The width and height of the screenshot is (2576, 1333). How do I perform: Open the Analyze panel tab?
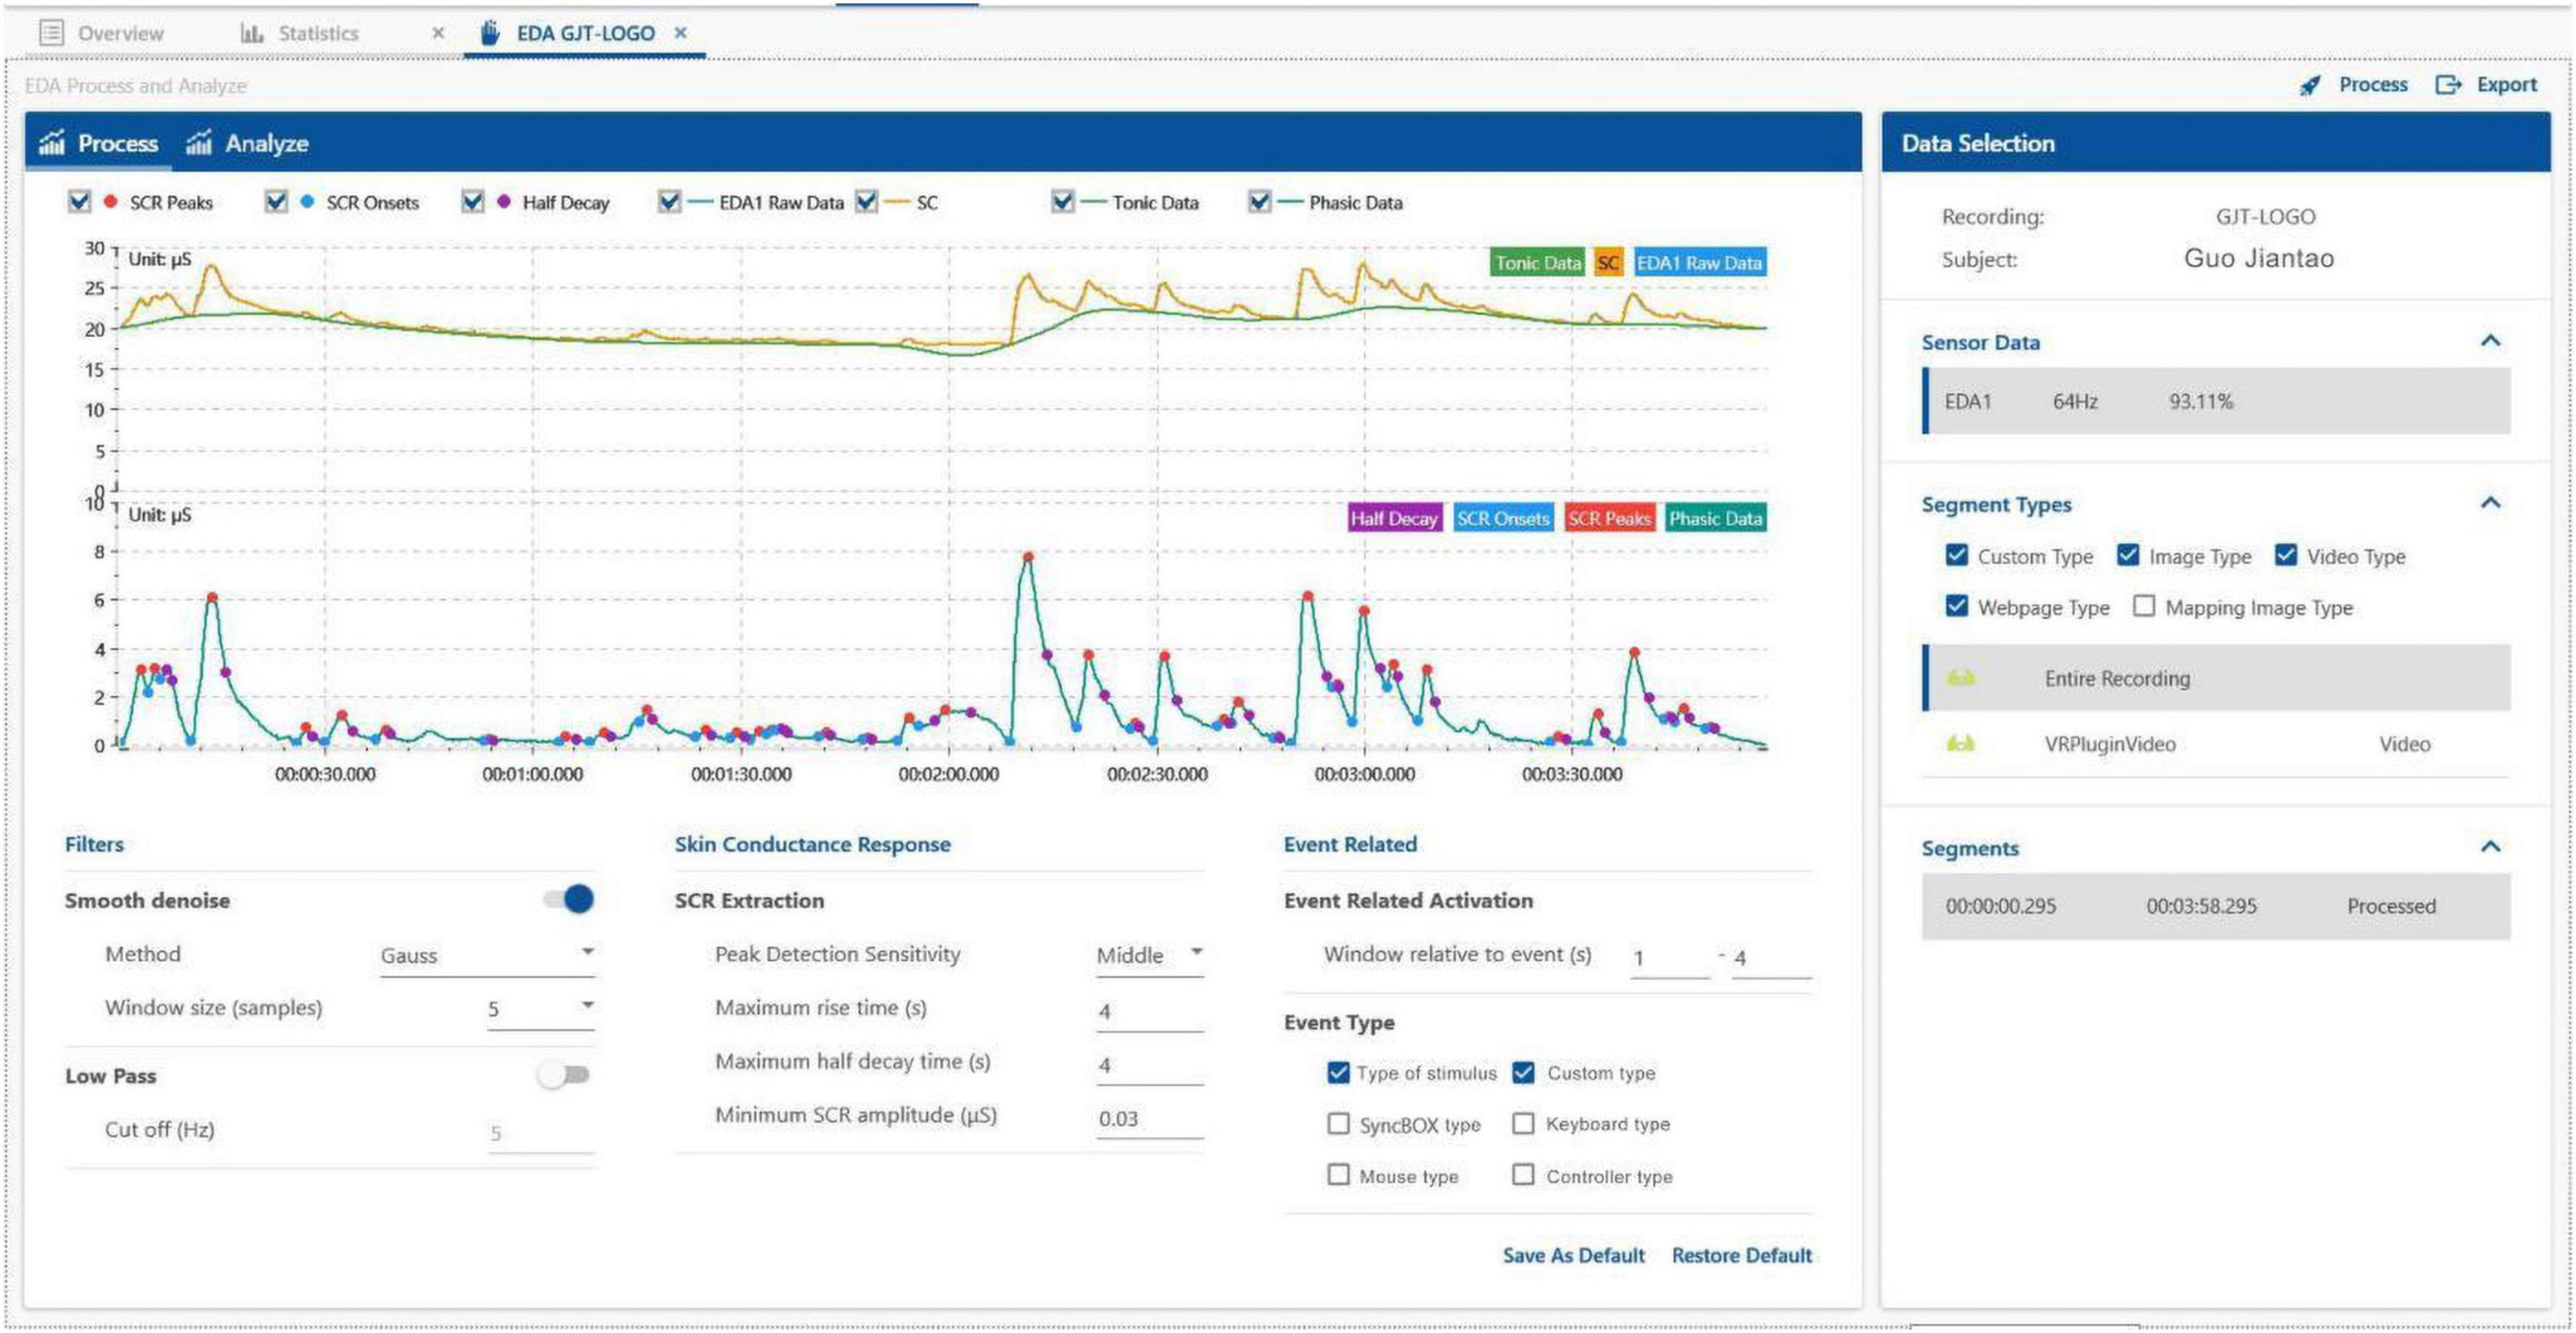[x=247, y=143]
